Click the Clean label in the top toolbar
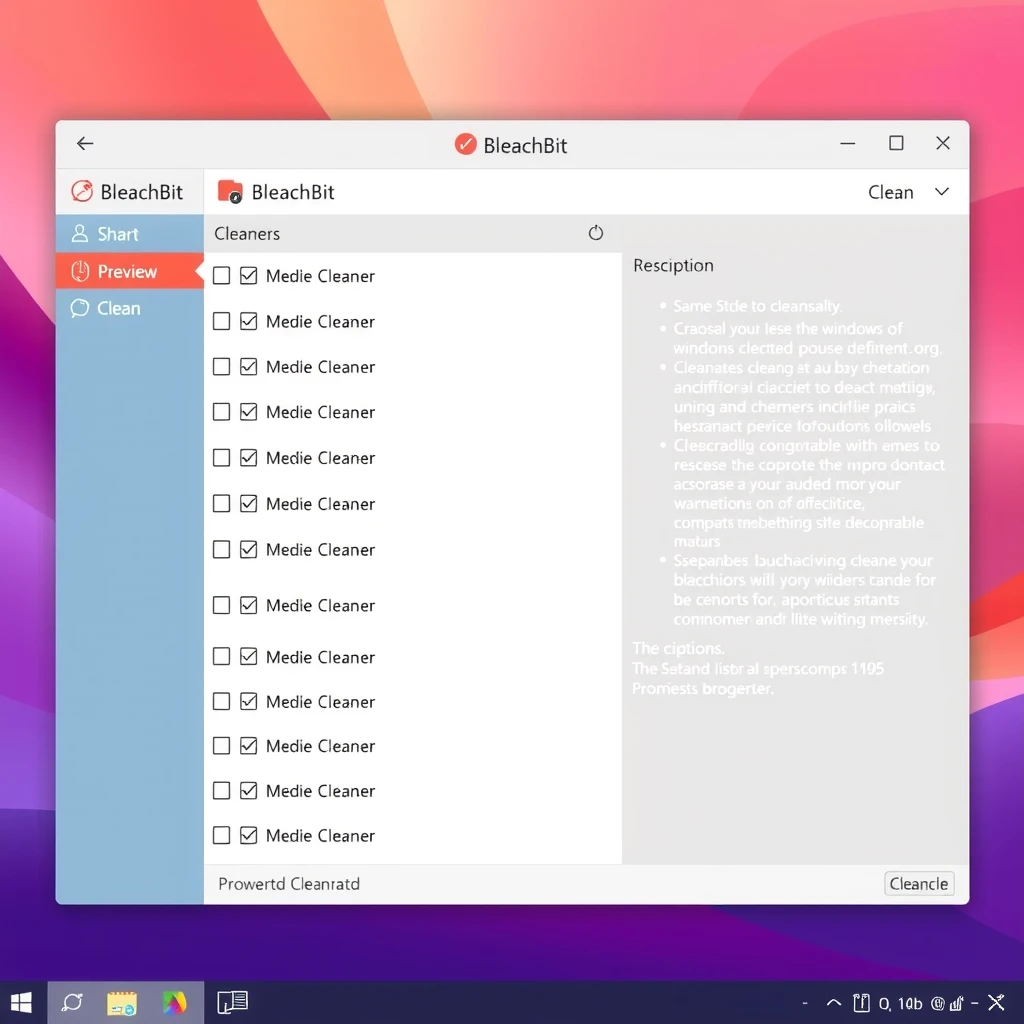The image size is (1024, 1024). coord(890,192)
